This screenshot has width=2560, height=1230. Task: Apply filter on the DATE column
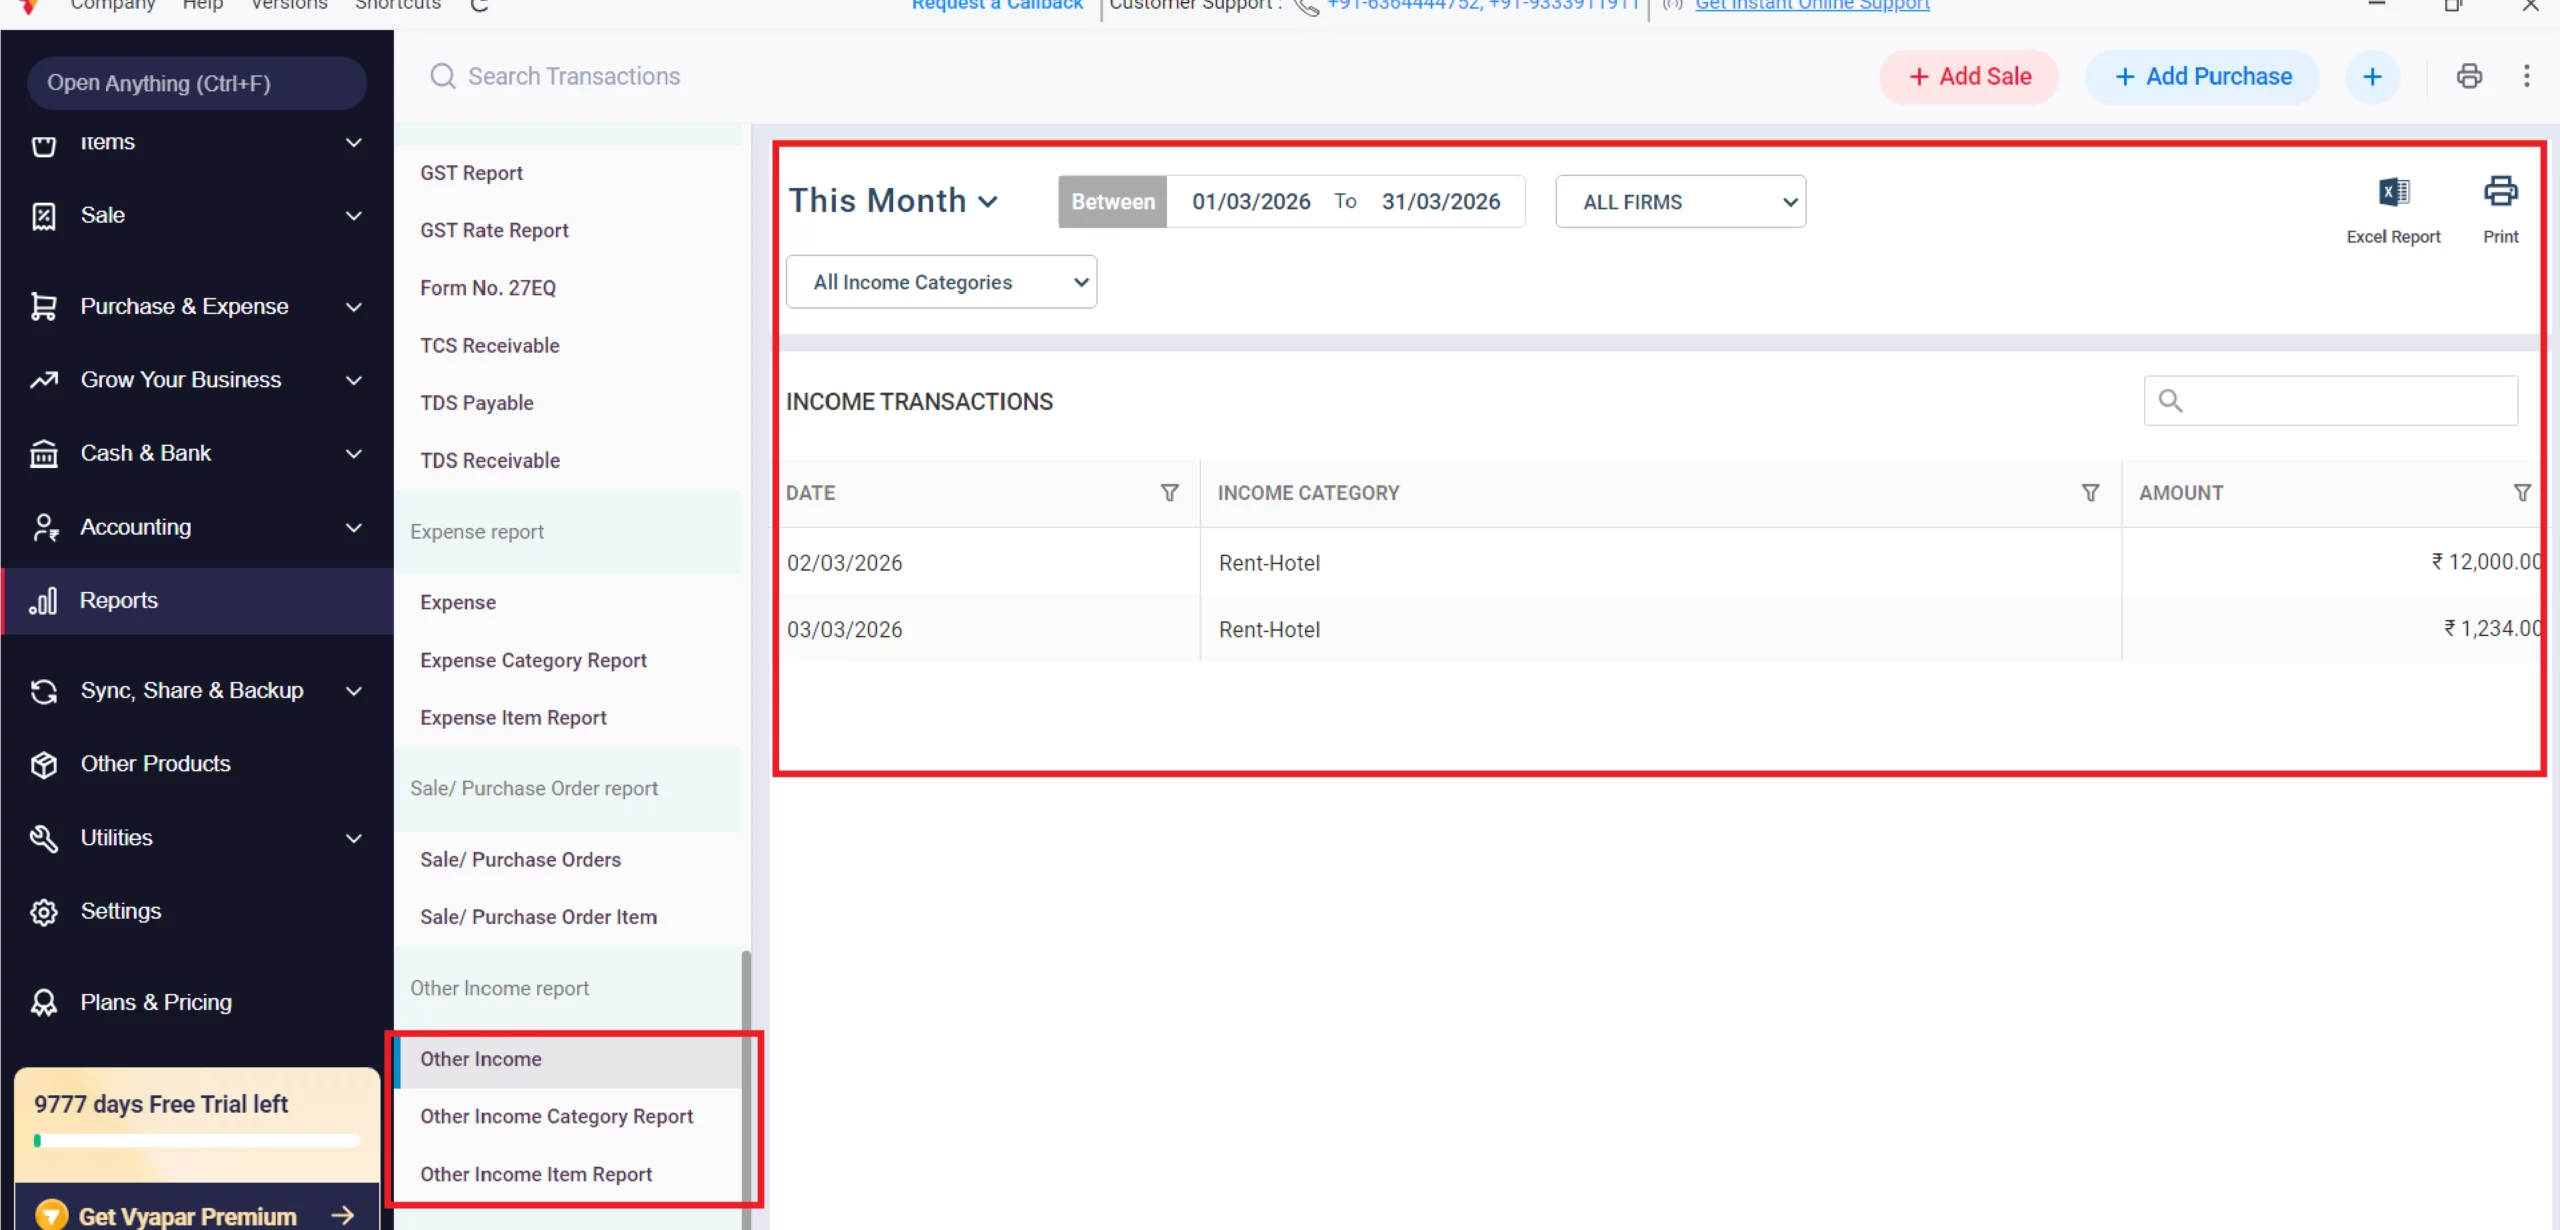[1168, 492]
